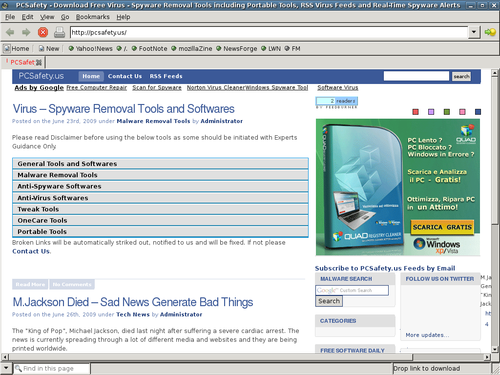Select the PCSafety browser tab
The height and width of the screenshot is (375, 500).
click(x=23, y=62)
